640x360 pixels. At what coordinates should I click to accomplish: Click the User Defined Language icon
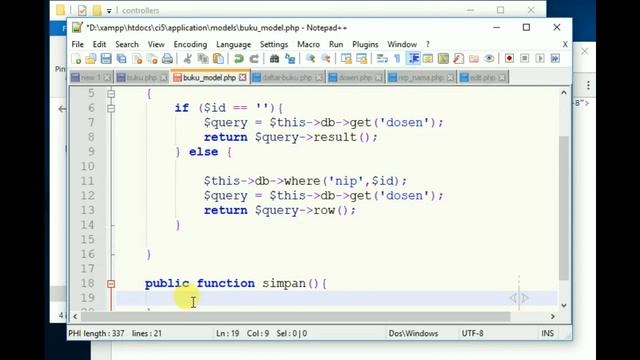428,59
